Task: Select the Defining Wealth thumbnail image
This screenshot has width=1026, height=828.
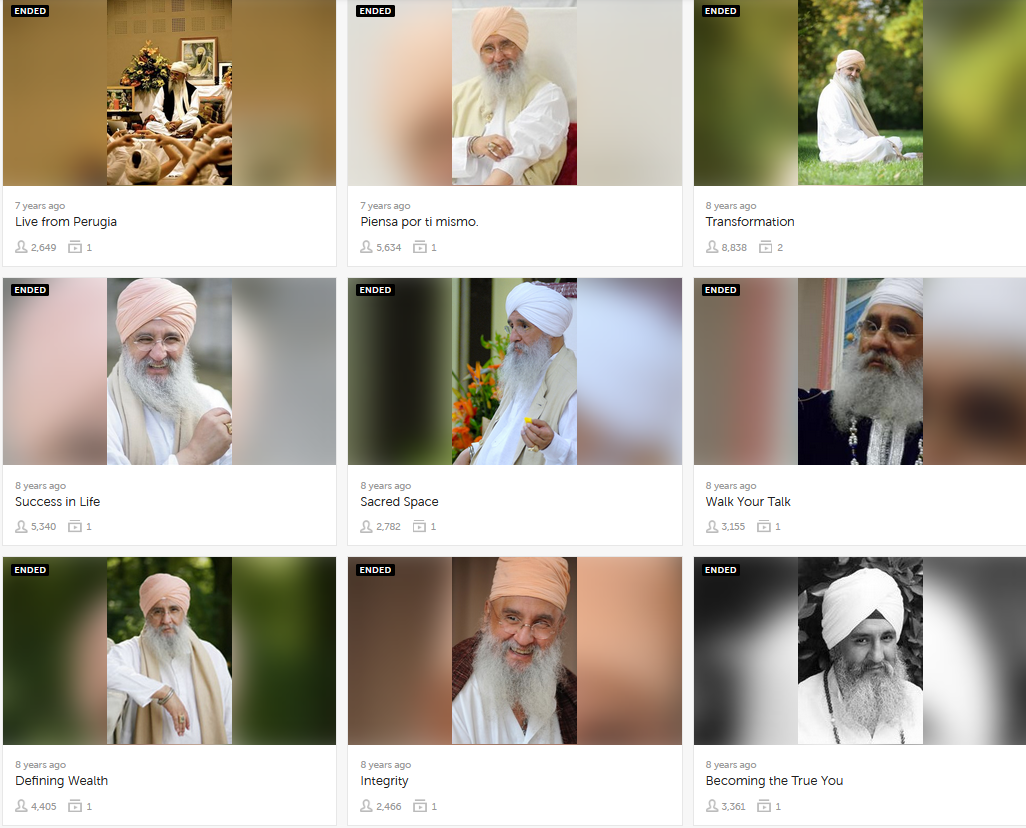Action: pyautogui.click(x=169, y=651)
